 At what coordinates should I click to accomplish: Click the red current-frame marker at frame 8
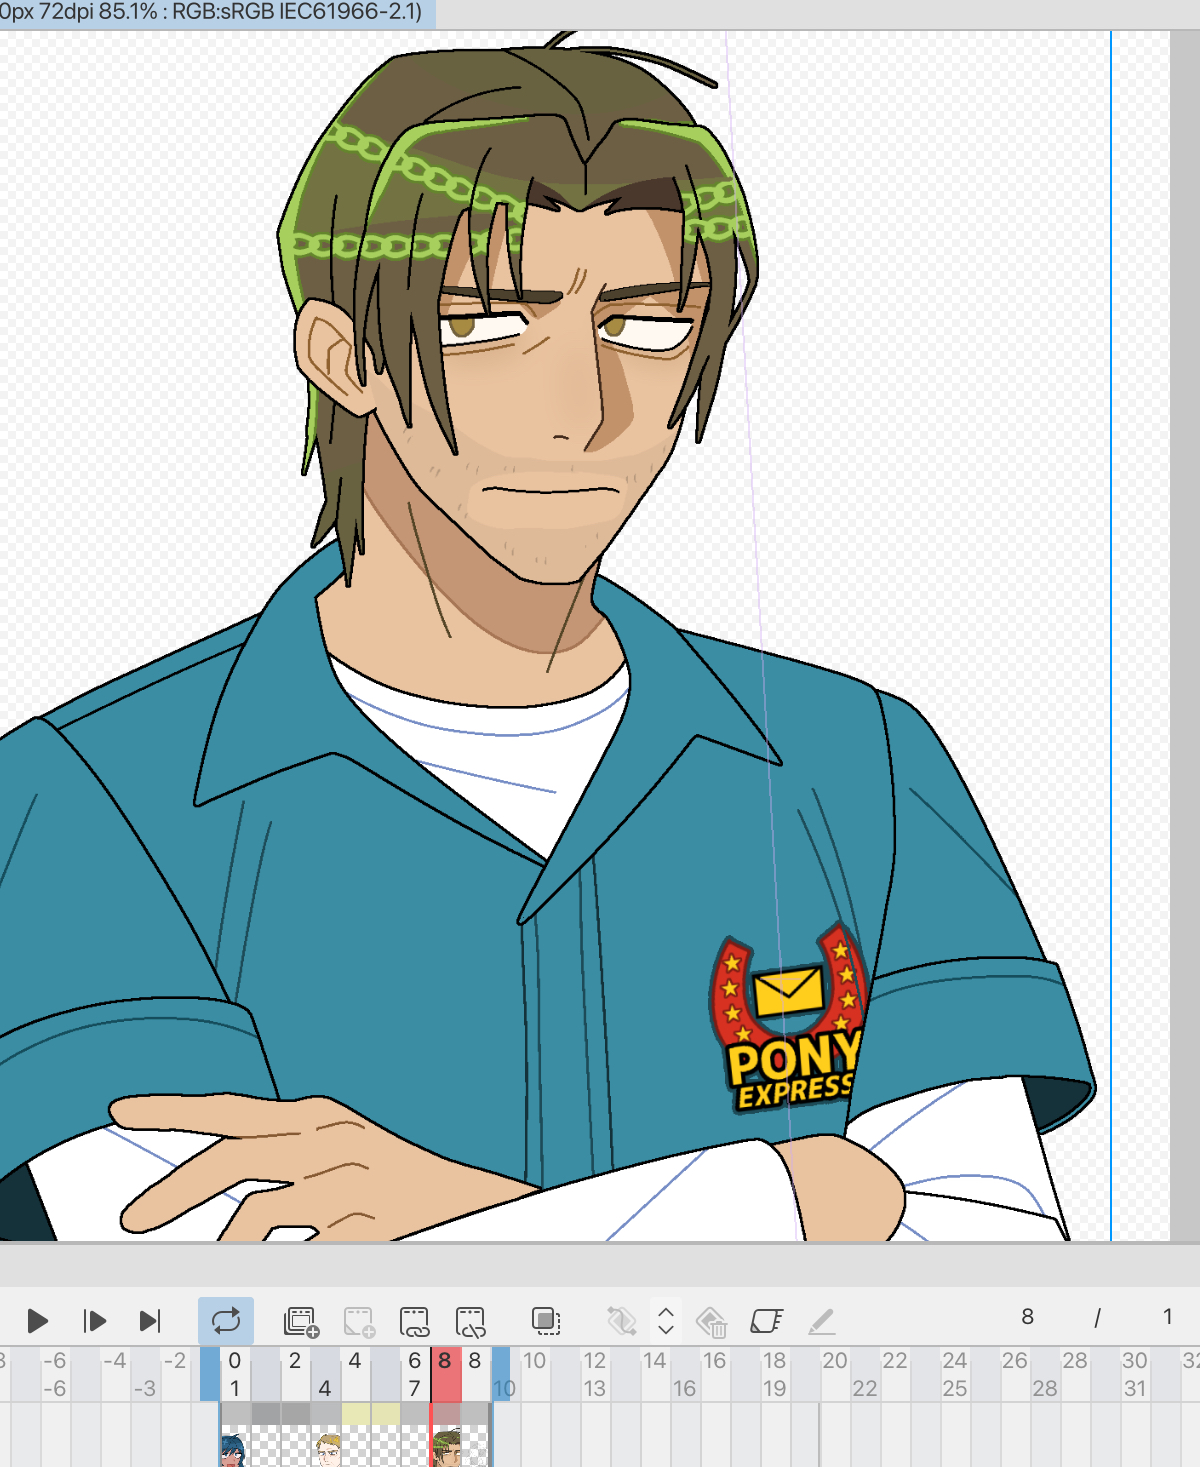(x=445, y=1374)
